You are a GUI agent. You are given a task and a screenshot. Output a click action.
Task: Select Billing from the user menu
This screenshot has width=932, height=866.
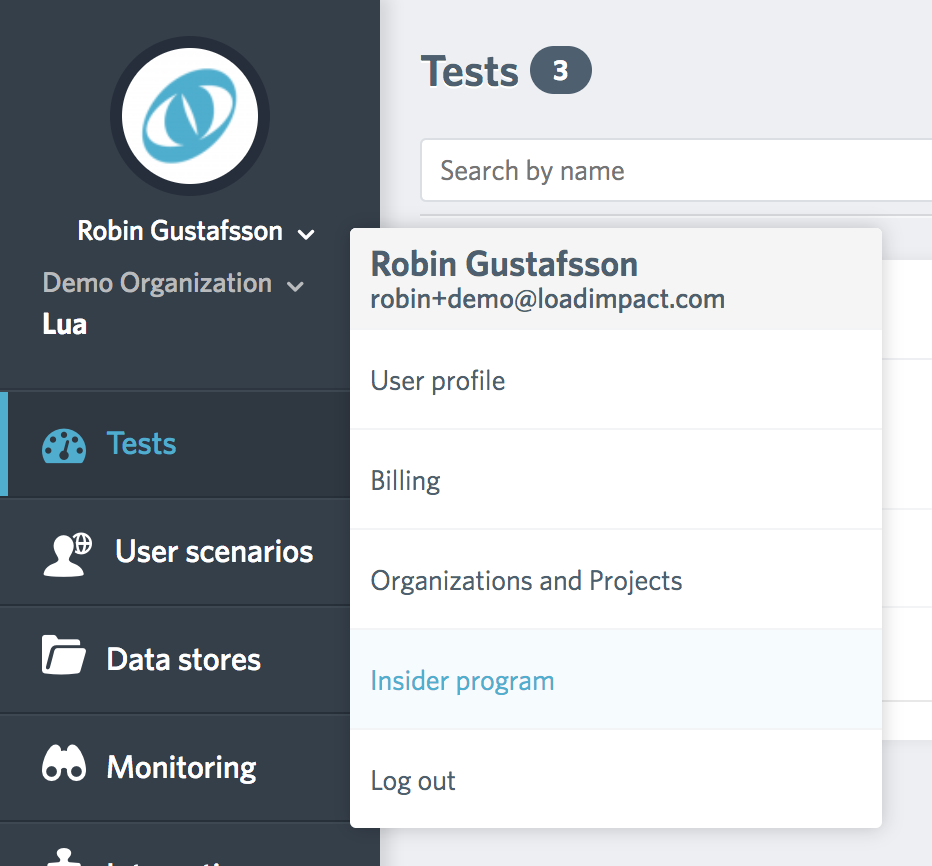click(x=616, y=480)
